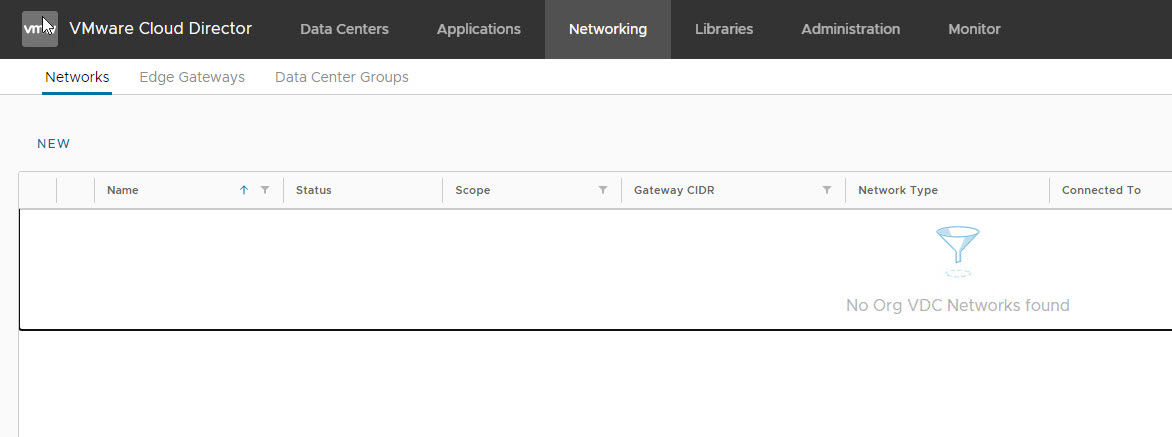
Task: Click the VMware logo icon
Action: click(40, 29)
